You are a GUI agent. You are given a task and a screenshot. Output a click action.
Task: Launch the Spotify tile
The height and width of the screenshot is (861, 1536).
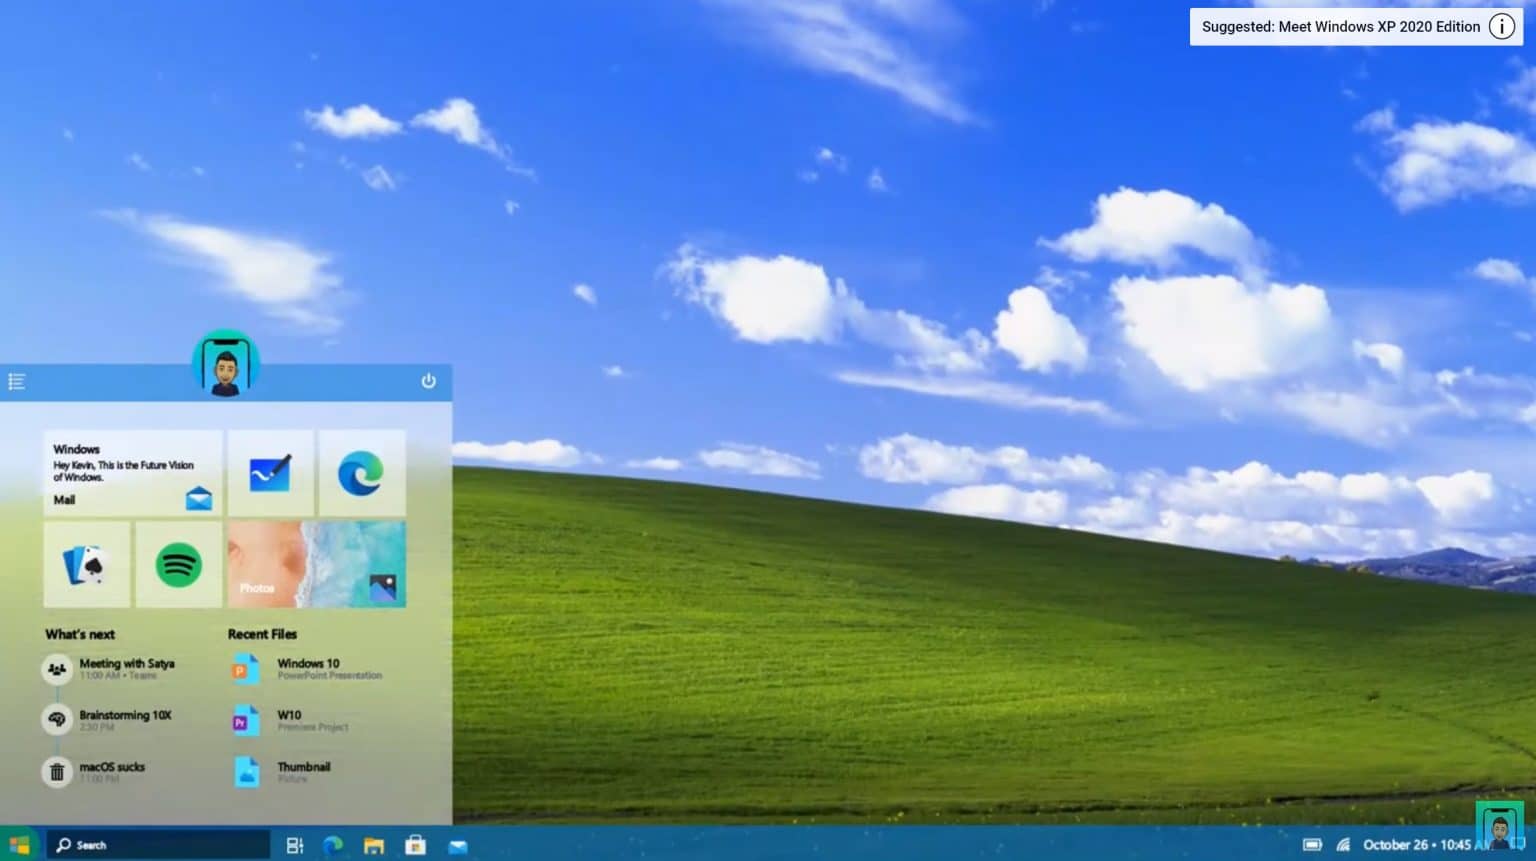coord(178,564)
